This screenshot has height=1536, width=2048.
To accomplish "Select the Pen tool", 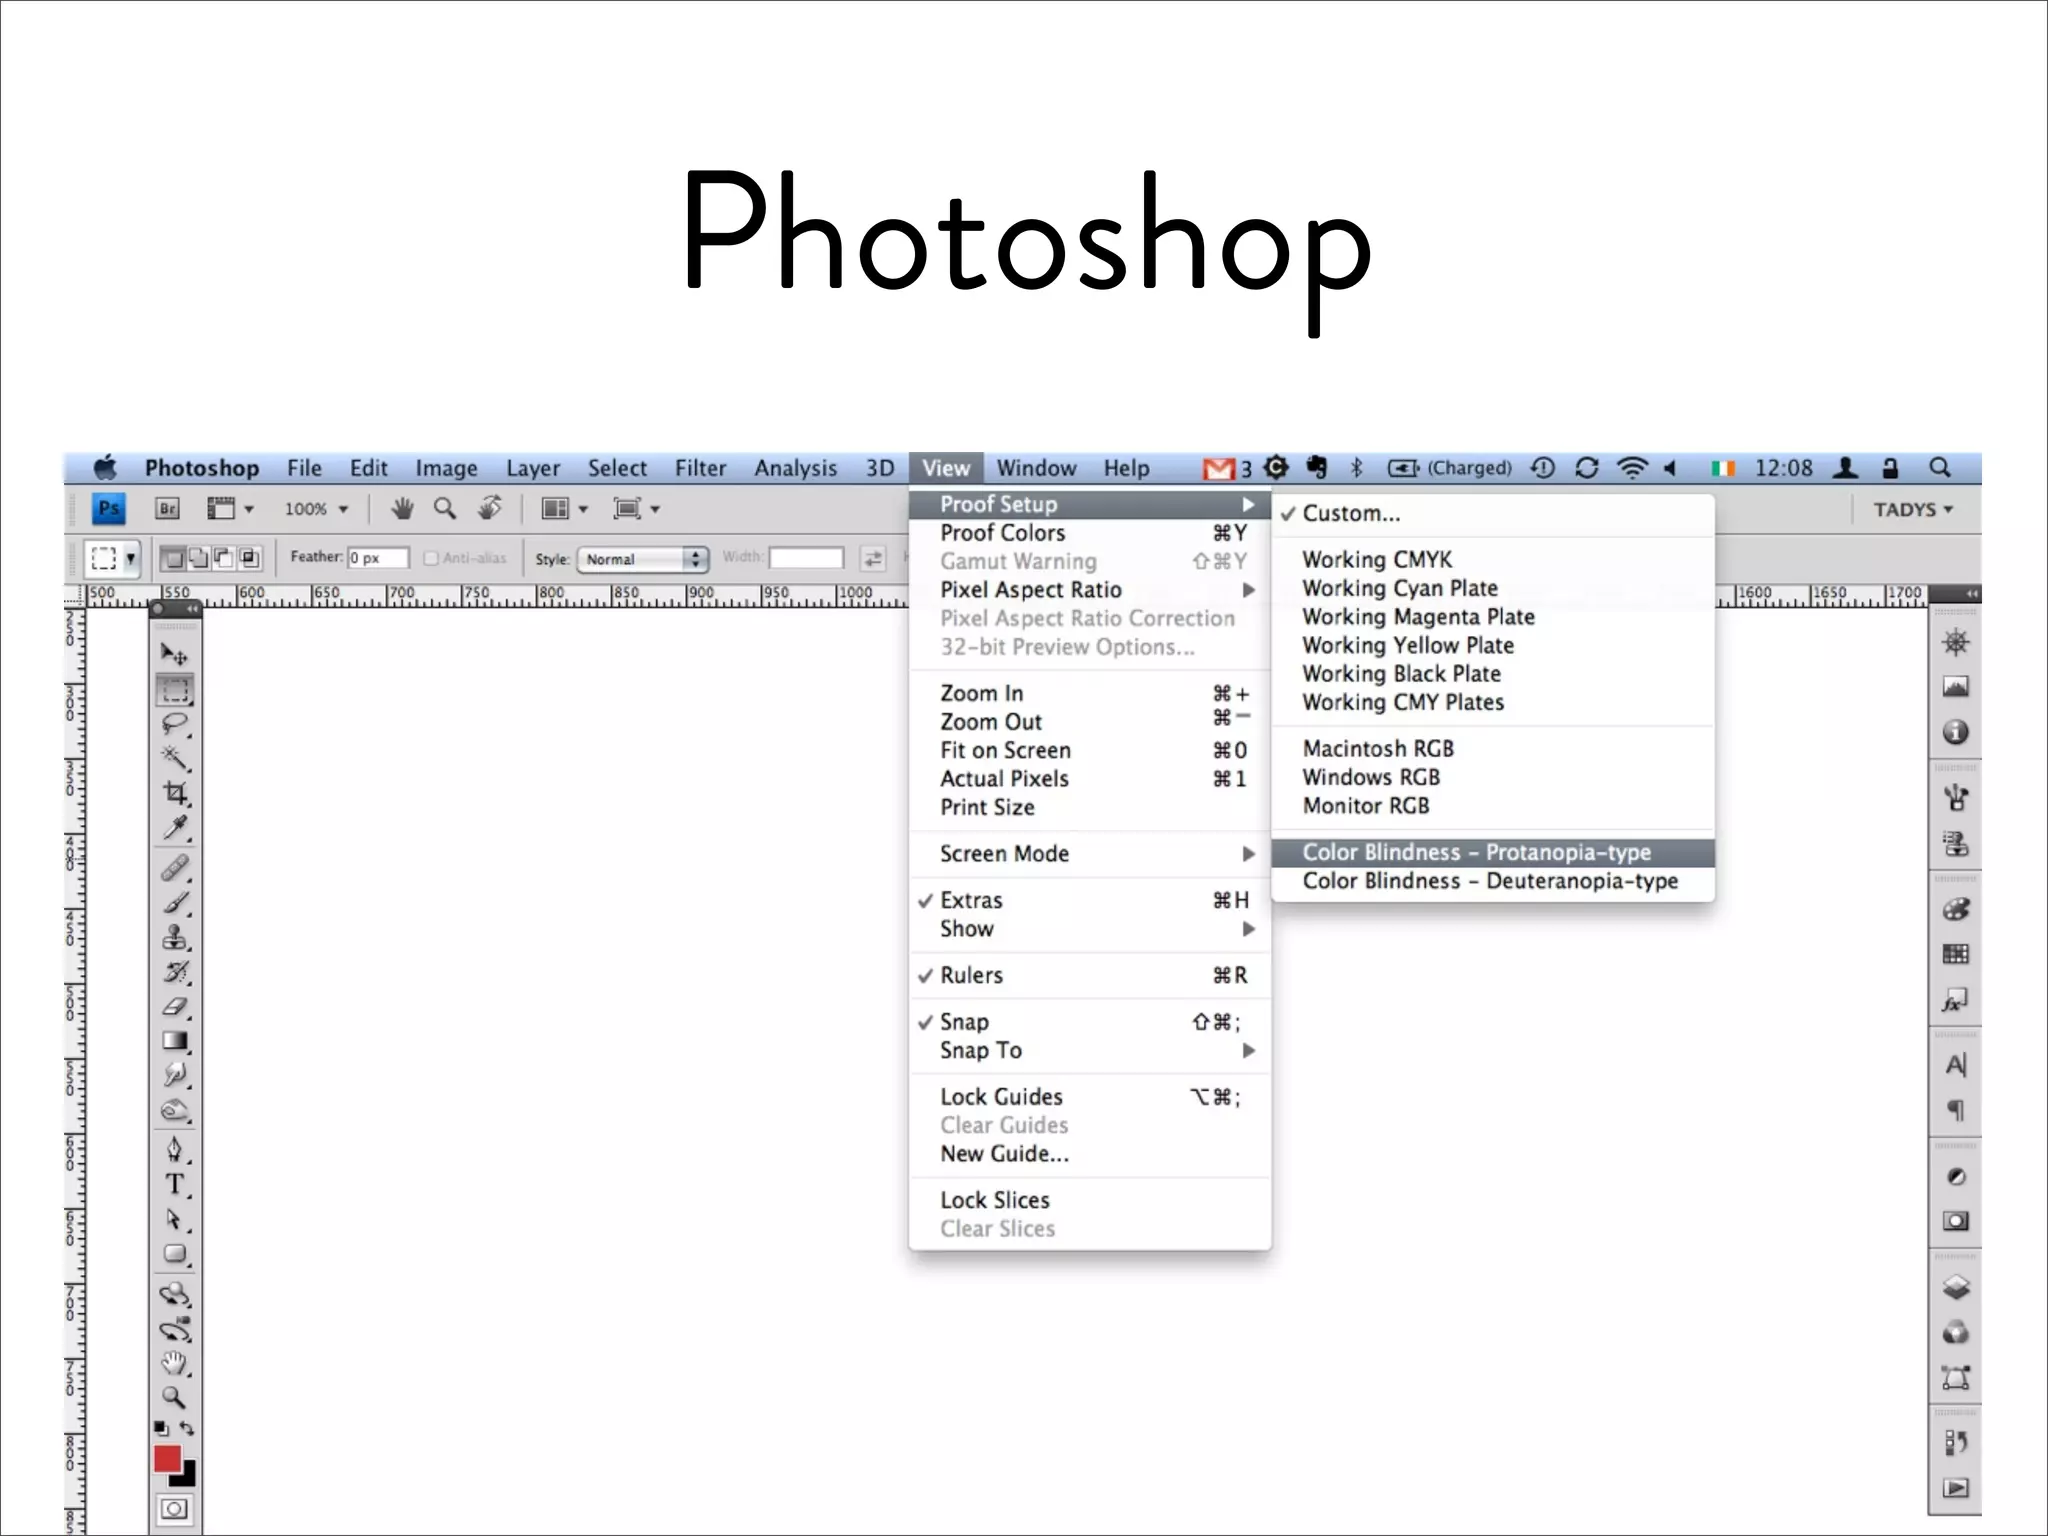I will point(175,1149).
